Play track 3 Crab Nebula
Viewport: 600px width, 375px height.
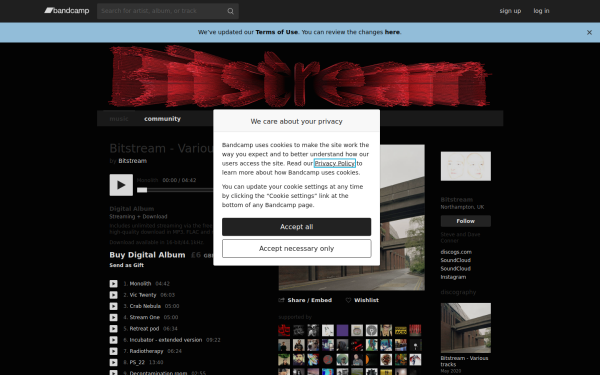pos(114,306)
